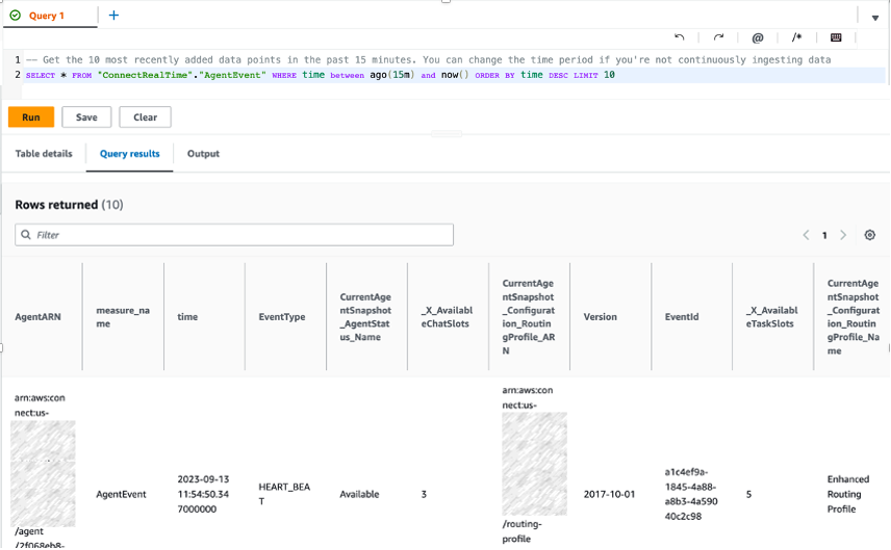891x550 pixels.
Task: Click the comment on editor line 1
Action: 428,60
